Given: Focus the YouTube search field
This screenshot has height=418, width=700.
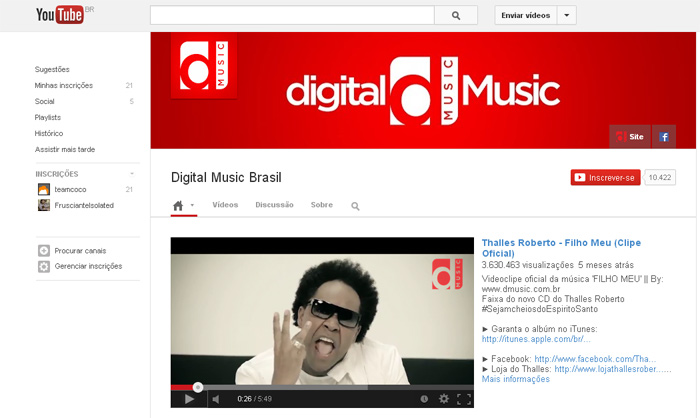Looking at the screenshot, I should click(x=292, y=15).
